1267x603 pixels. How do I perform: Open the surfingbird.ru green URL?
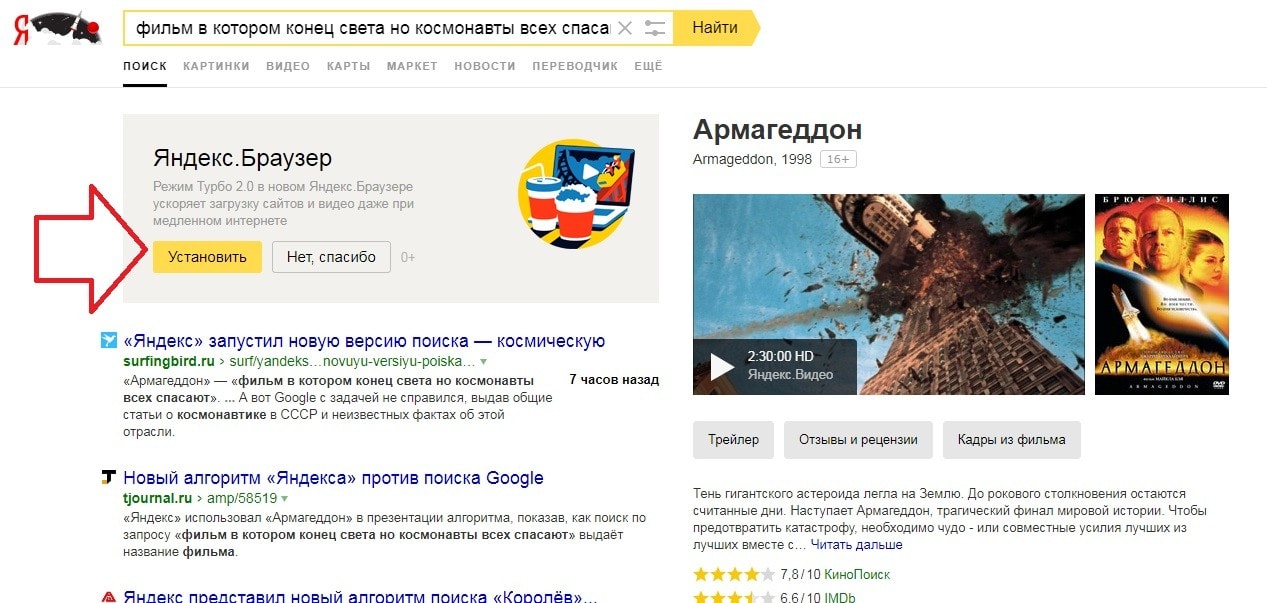pos(299,361)
